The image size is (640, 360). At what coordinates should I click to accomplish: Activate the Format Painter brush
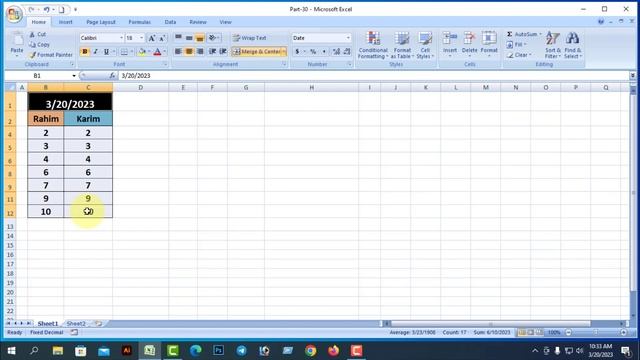click(x=33, y=55)
